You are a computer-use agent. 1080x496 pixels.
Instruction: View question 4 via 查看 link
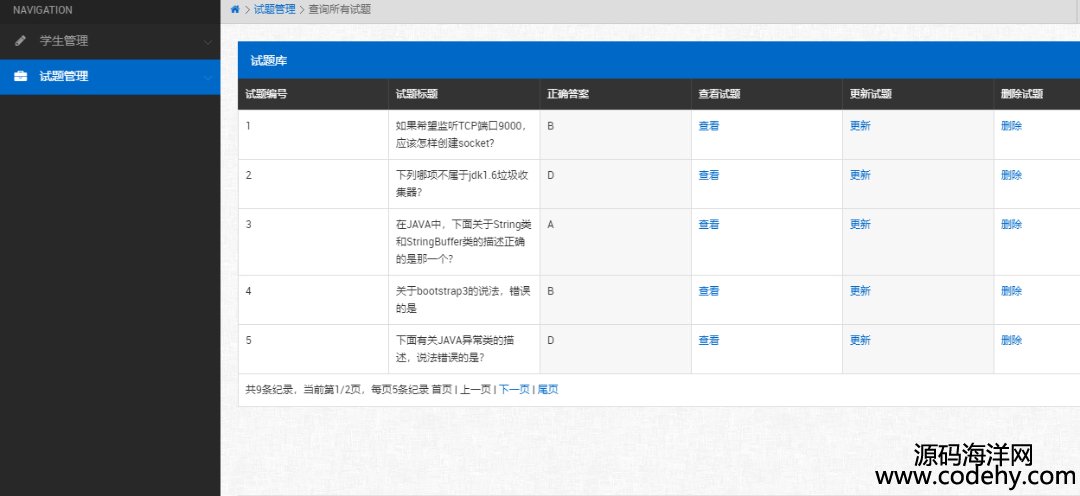[x=709, y=291]
